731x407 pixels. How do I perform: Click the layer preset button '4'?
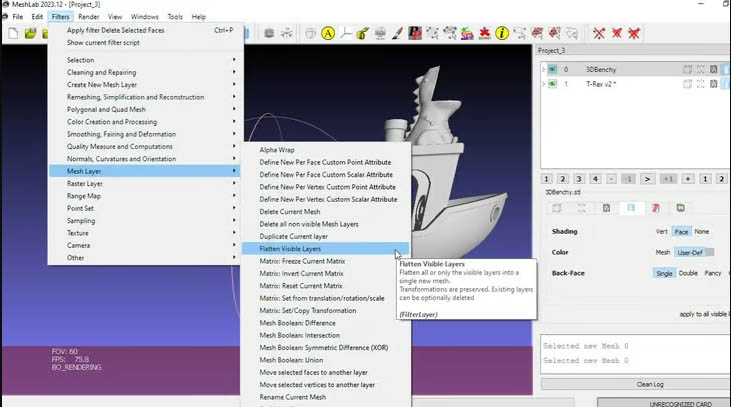595,178
